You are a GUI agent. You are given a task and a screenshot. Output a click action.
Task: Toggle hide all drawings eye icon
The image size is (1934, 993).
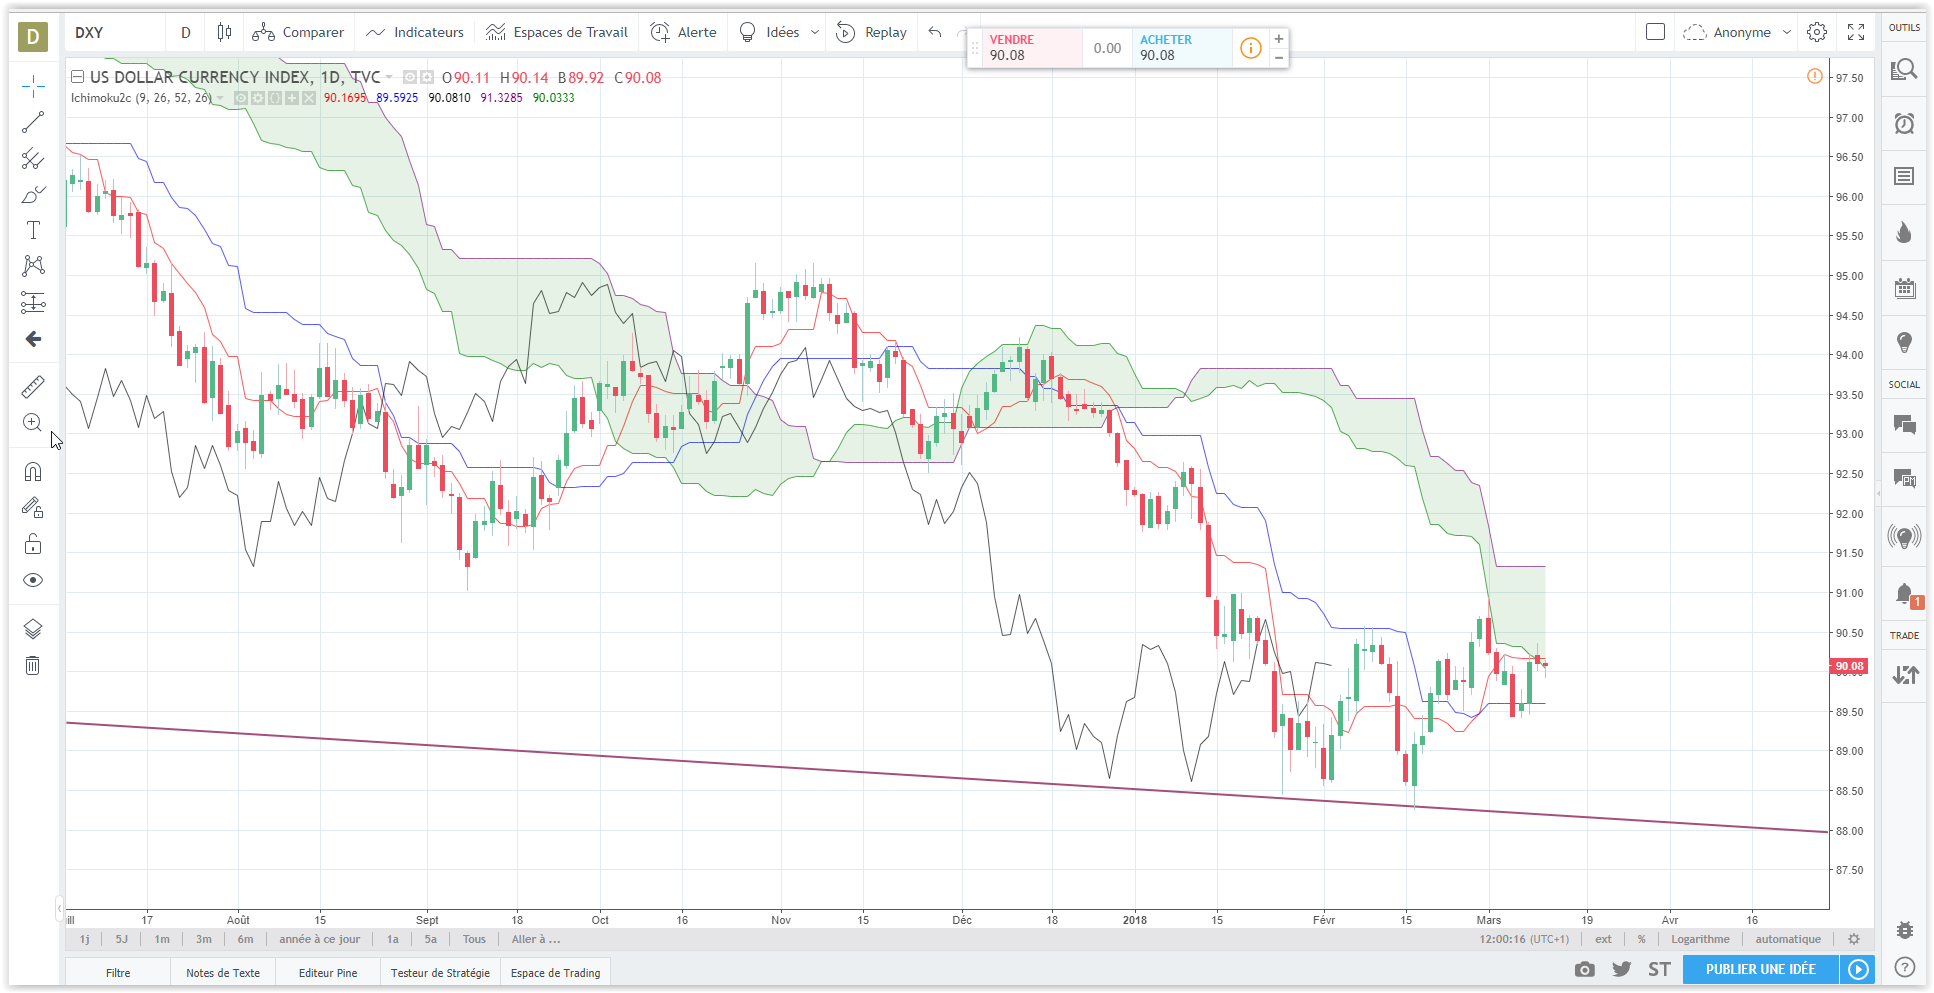[x=33, y=580]
